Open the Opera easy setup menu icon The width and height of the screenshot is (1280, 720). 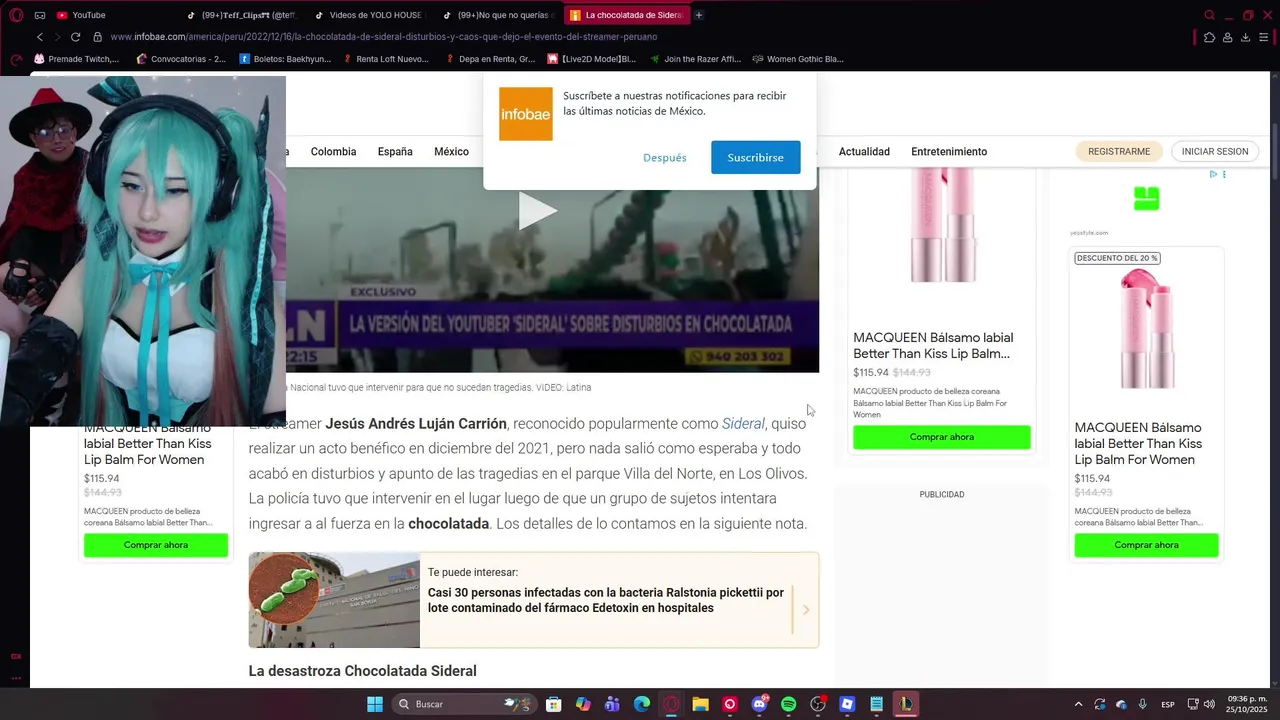(1264, 37)
